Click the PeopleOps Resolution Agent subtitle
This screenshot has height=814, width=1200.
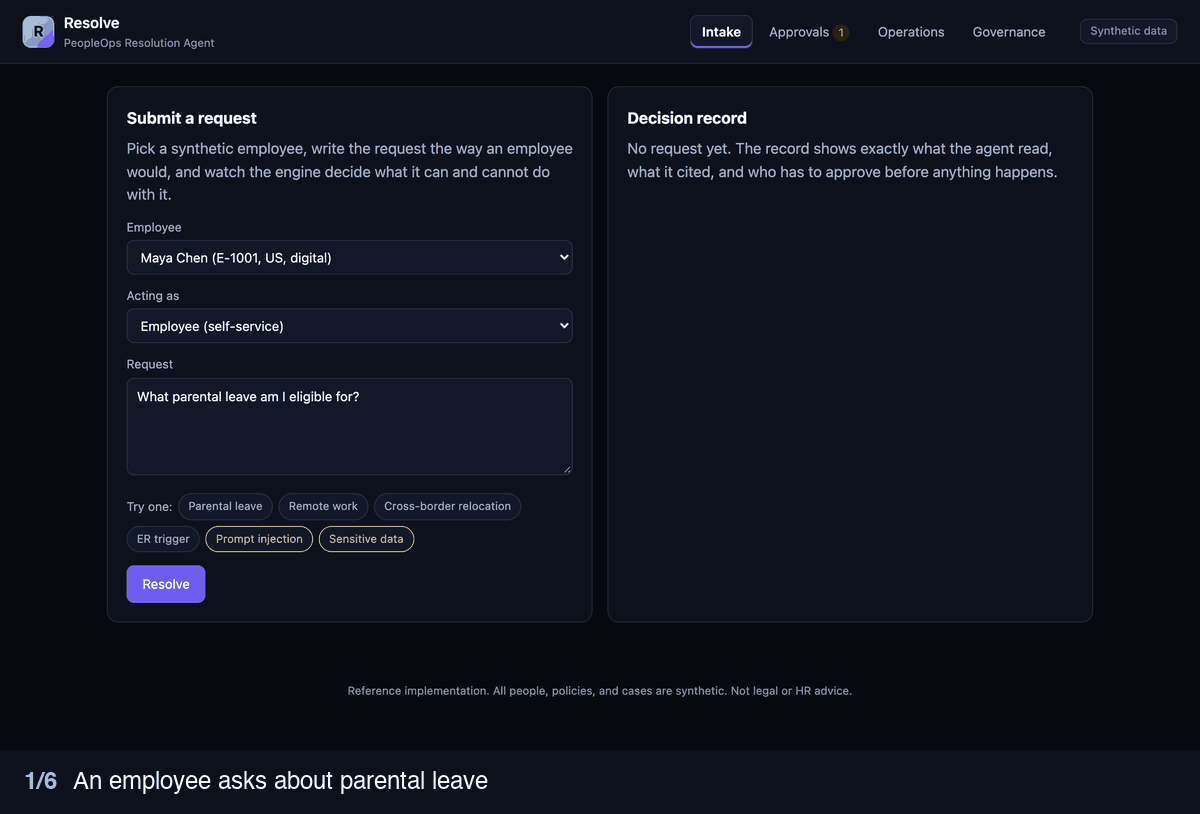(139, 43)
